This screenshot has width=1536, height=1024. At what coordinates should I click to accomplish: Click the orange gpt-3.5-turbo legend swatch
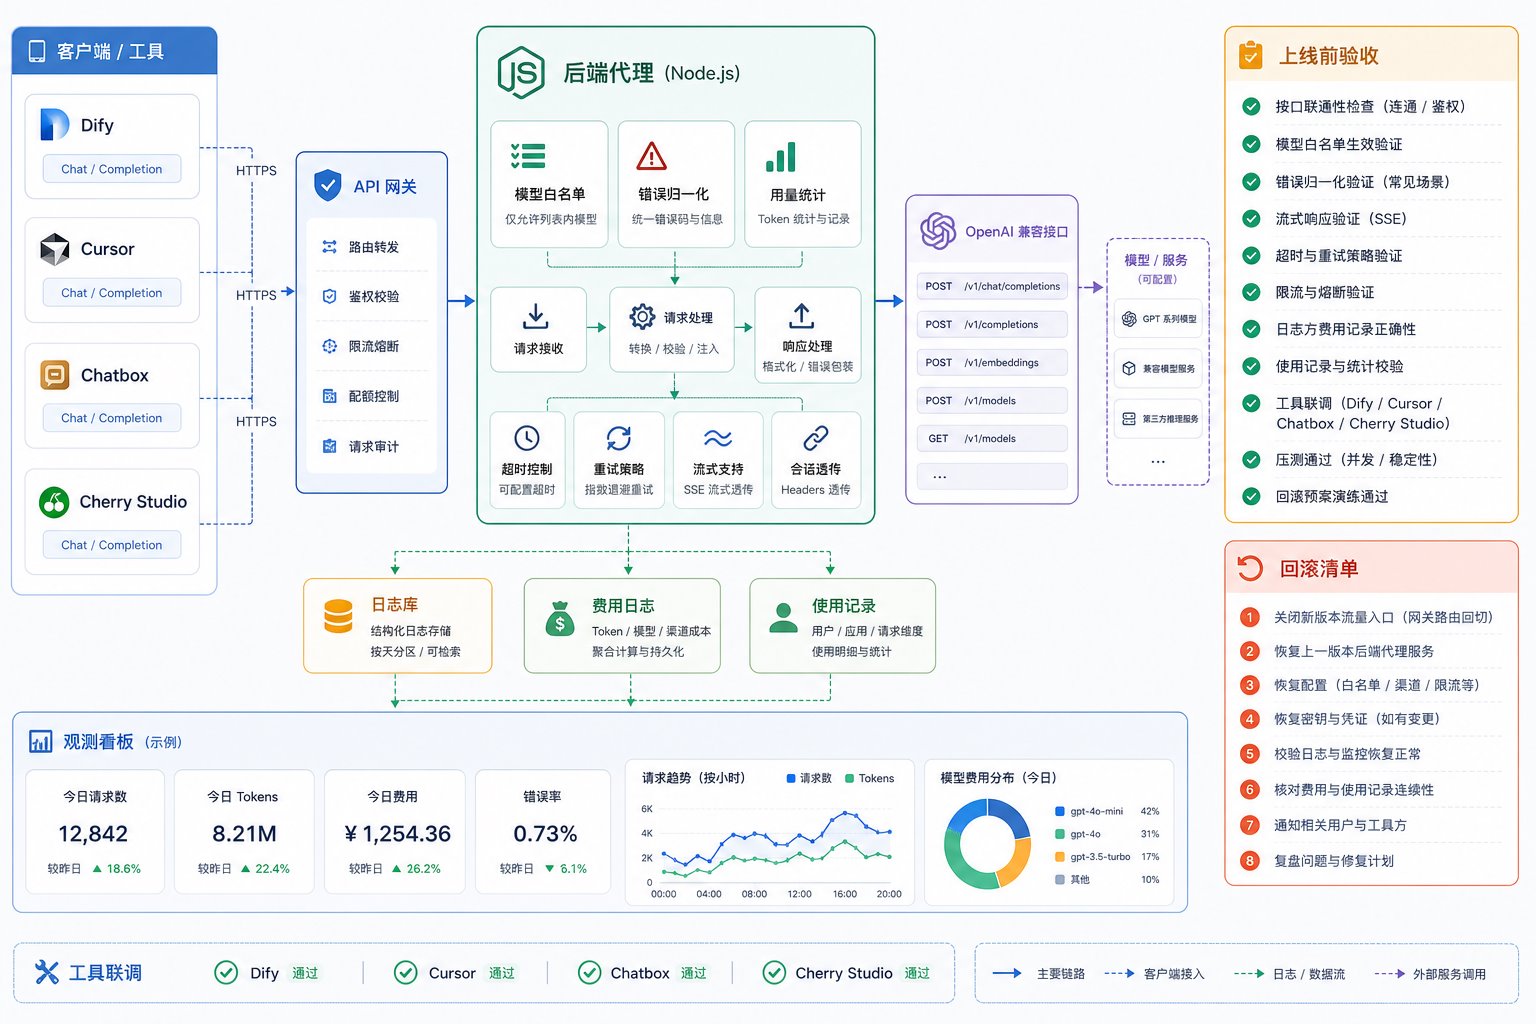1060,857
